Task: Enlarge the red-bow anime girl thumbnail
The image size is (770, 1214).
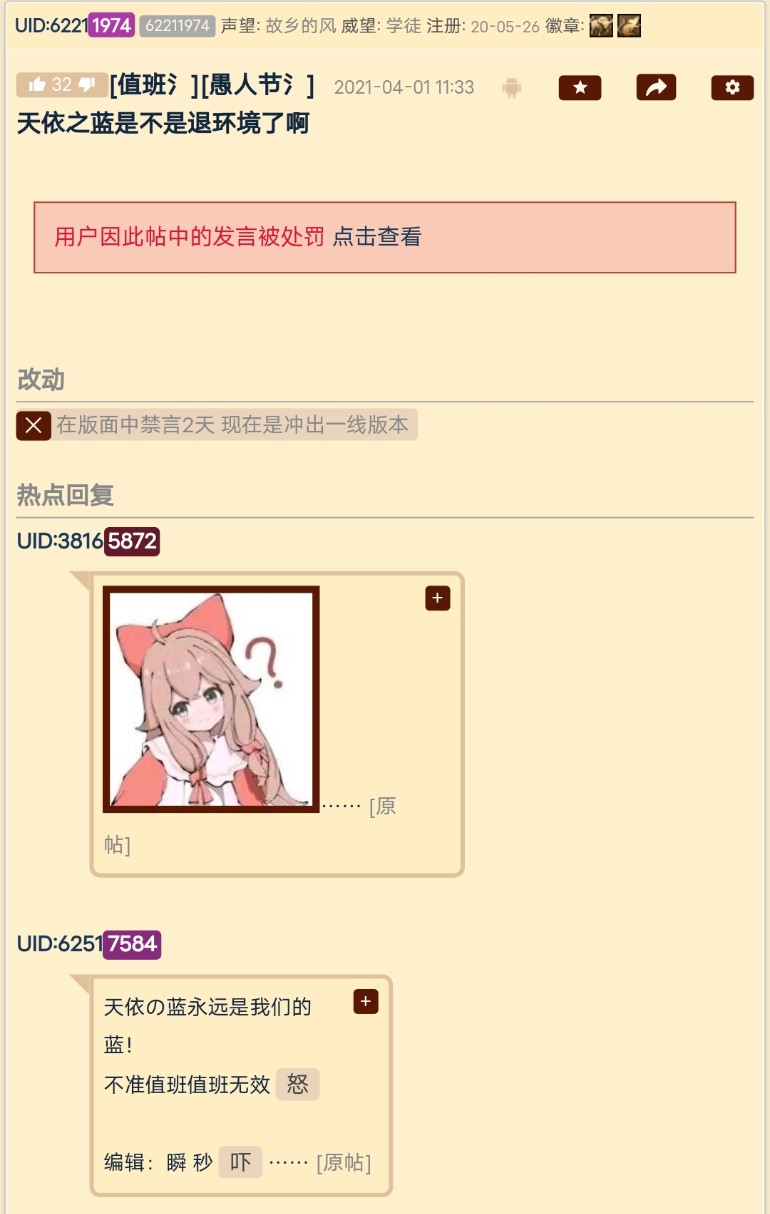Action: pos(211,699)
